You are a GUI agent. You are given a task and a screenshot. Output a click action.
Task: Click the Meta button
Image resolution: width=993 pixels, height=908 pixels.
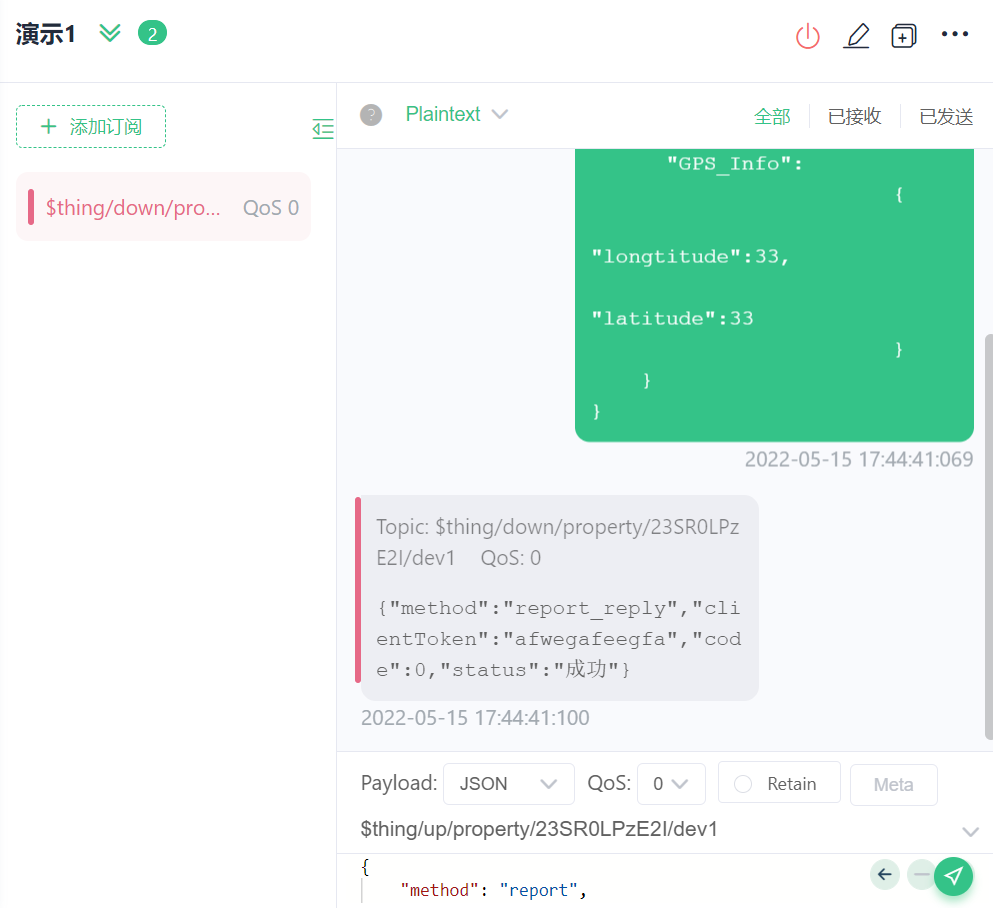893,784
